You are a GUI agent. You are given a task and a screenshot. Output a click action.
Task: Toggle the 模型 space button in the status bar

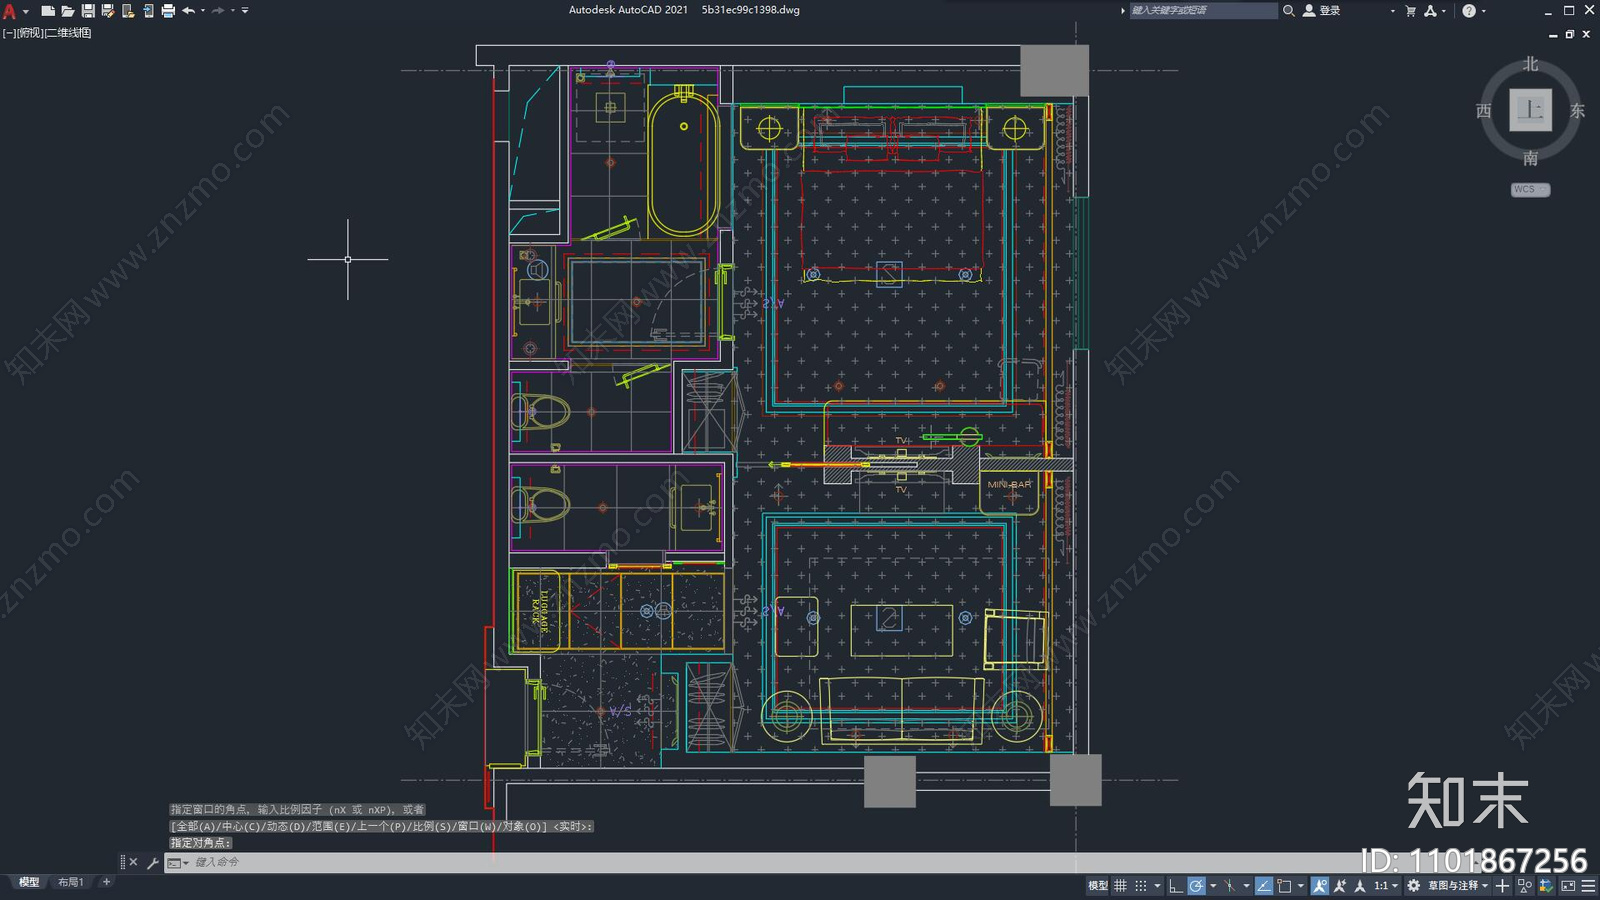[1098, 886]
